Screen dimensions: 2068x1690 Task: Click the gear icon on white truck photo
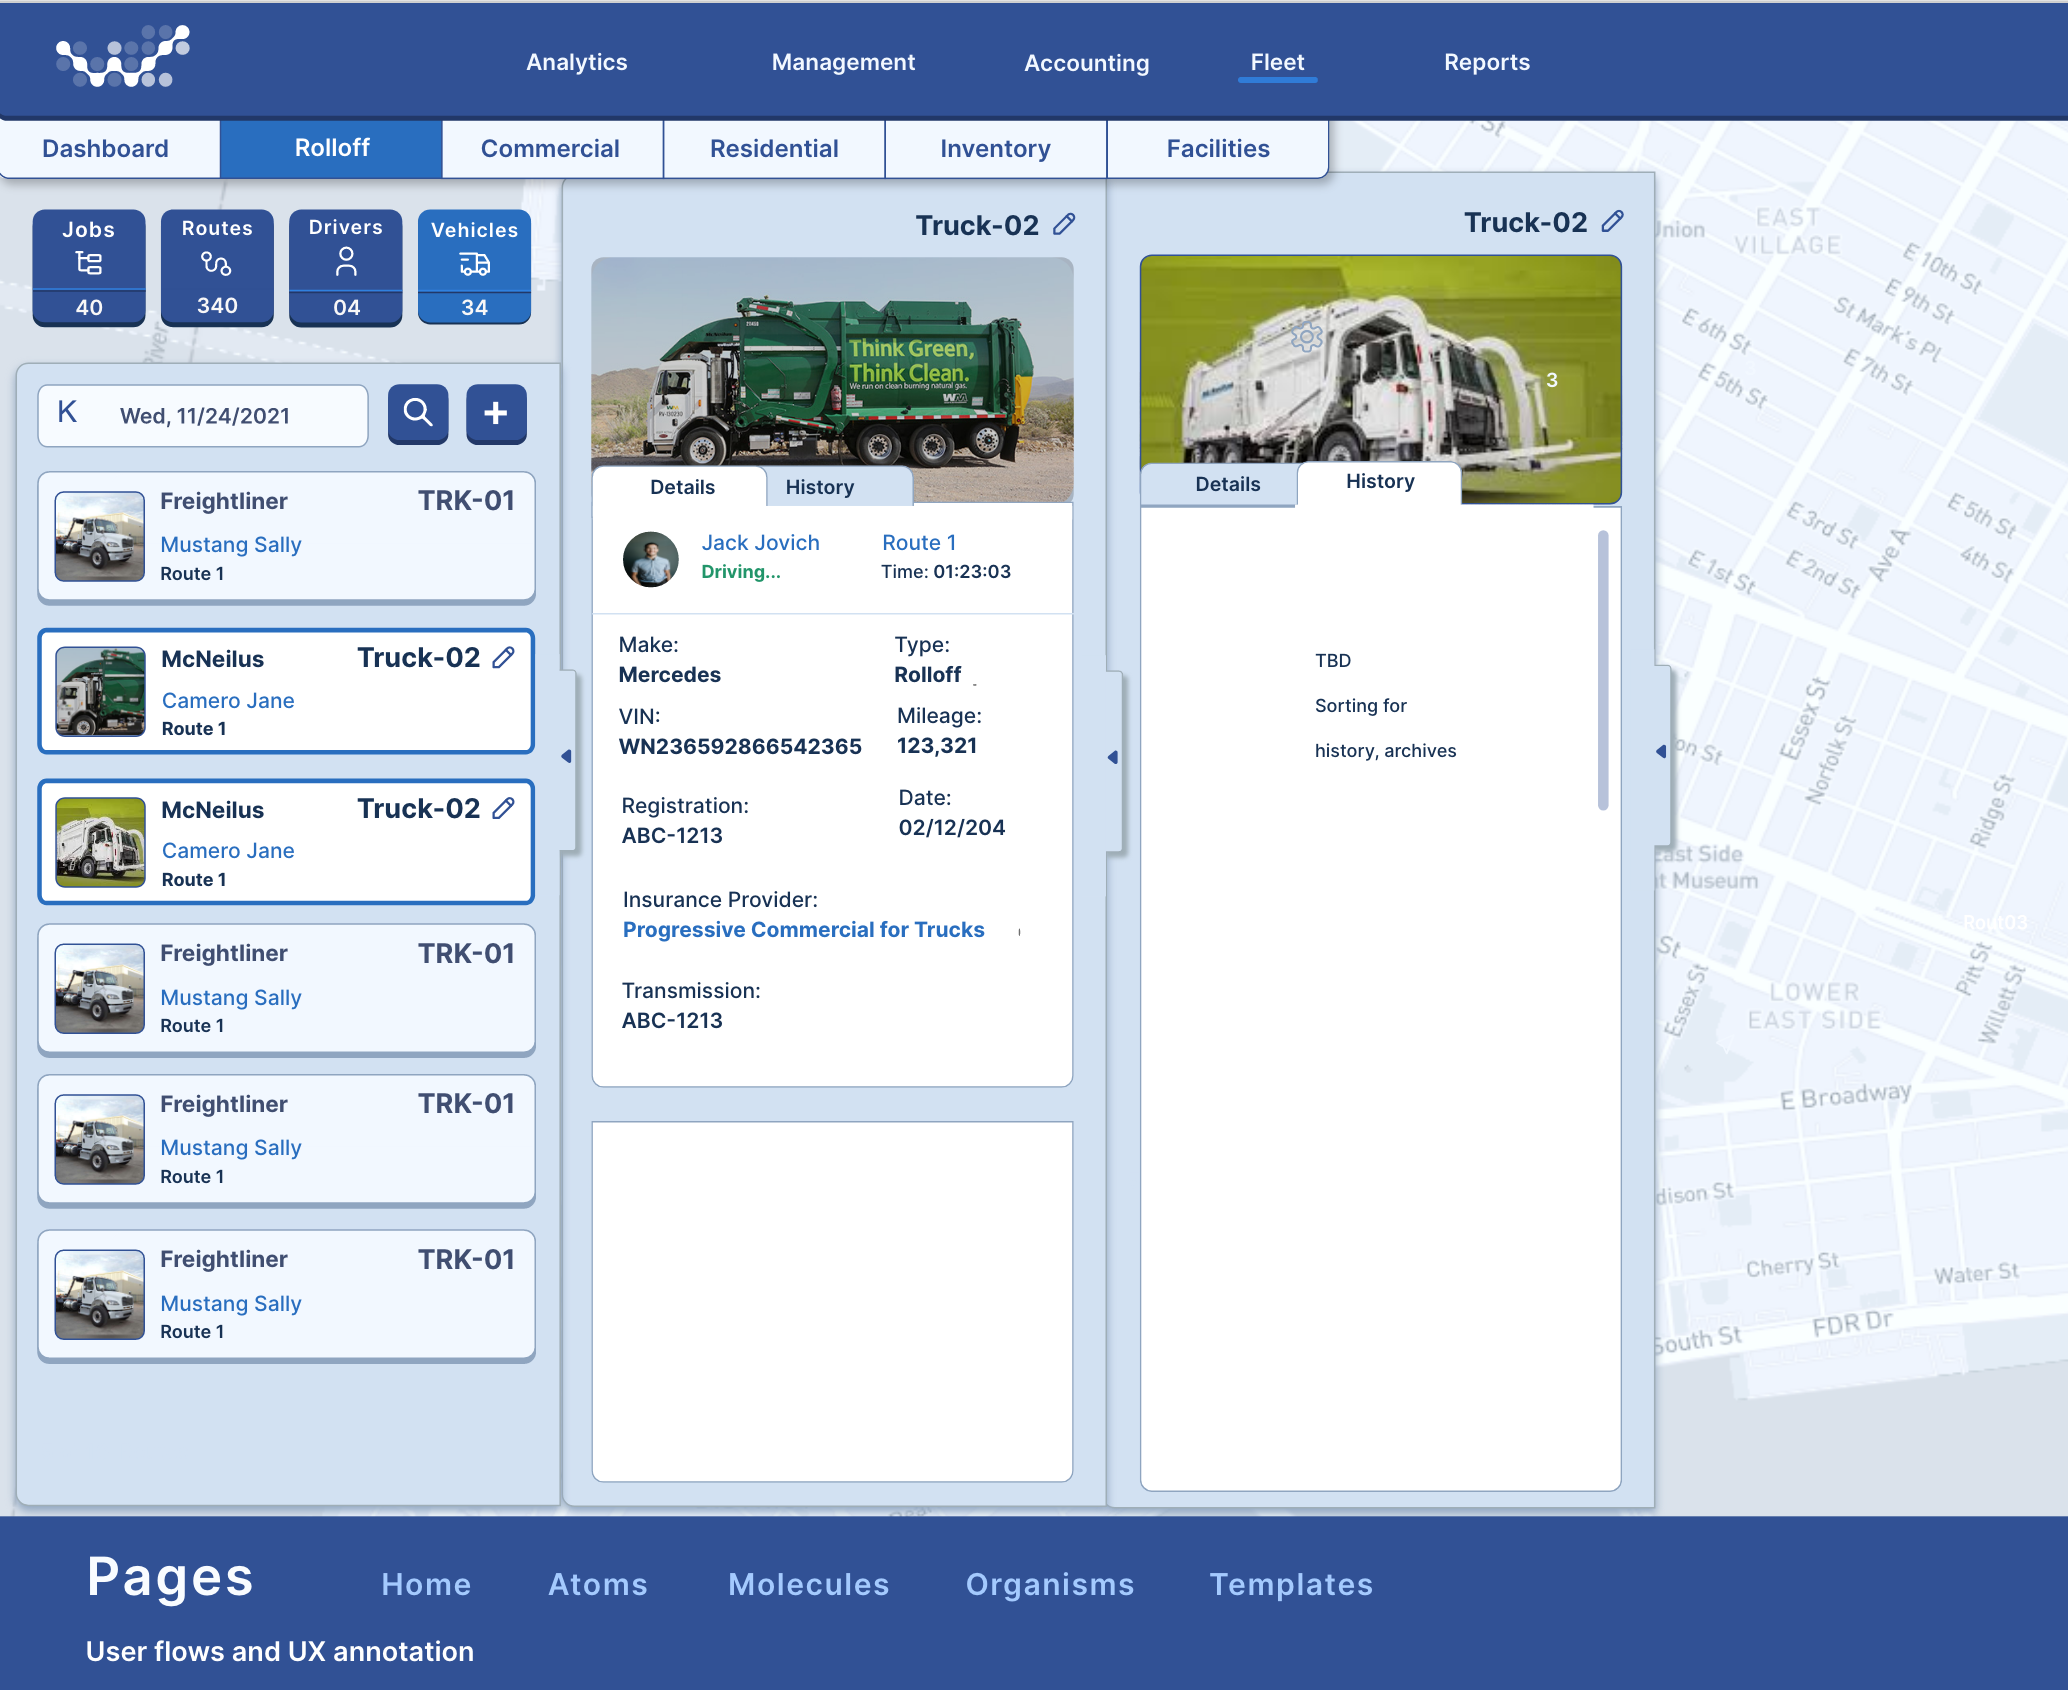(1306, 338)
